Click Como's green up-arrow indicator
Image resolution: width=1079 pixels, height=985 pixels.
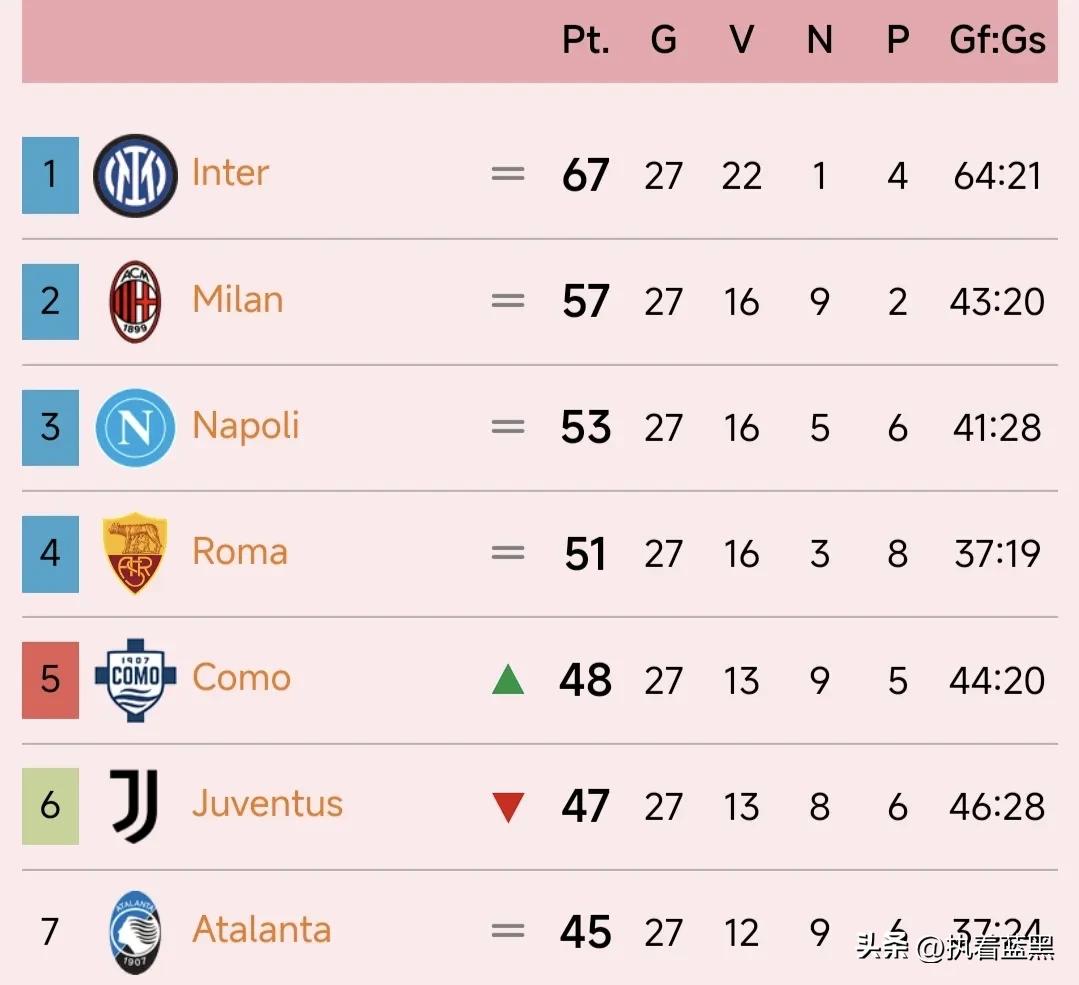coord(508,680)
